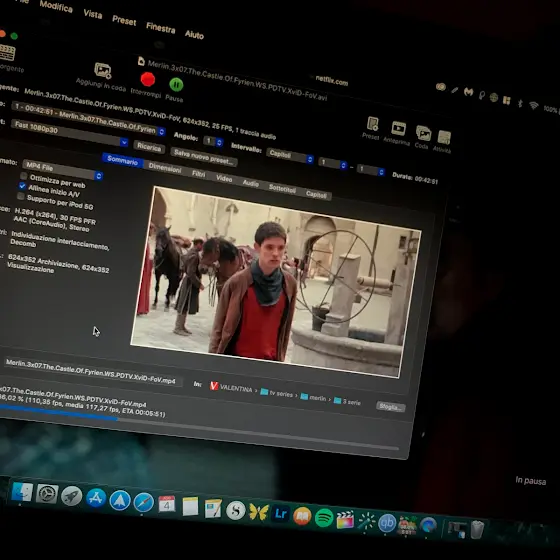560x560 pixels.
Task: Enable Ottimizza per web checkbox
Action: [x=24, y=176]
